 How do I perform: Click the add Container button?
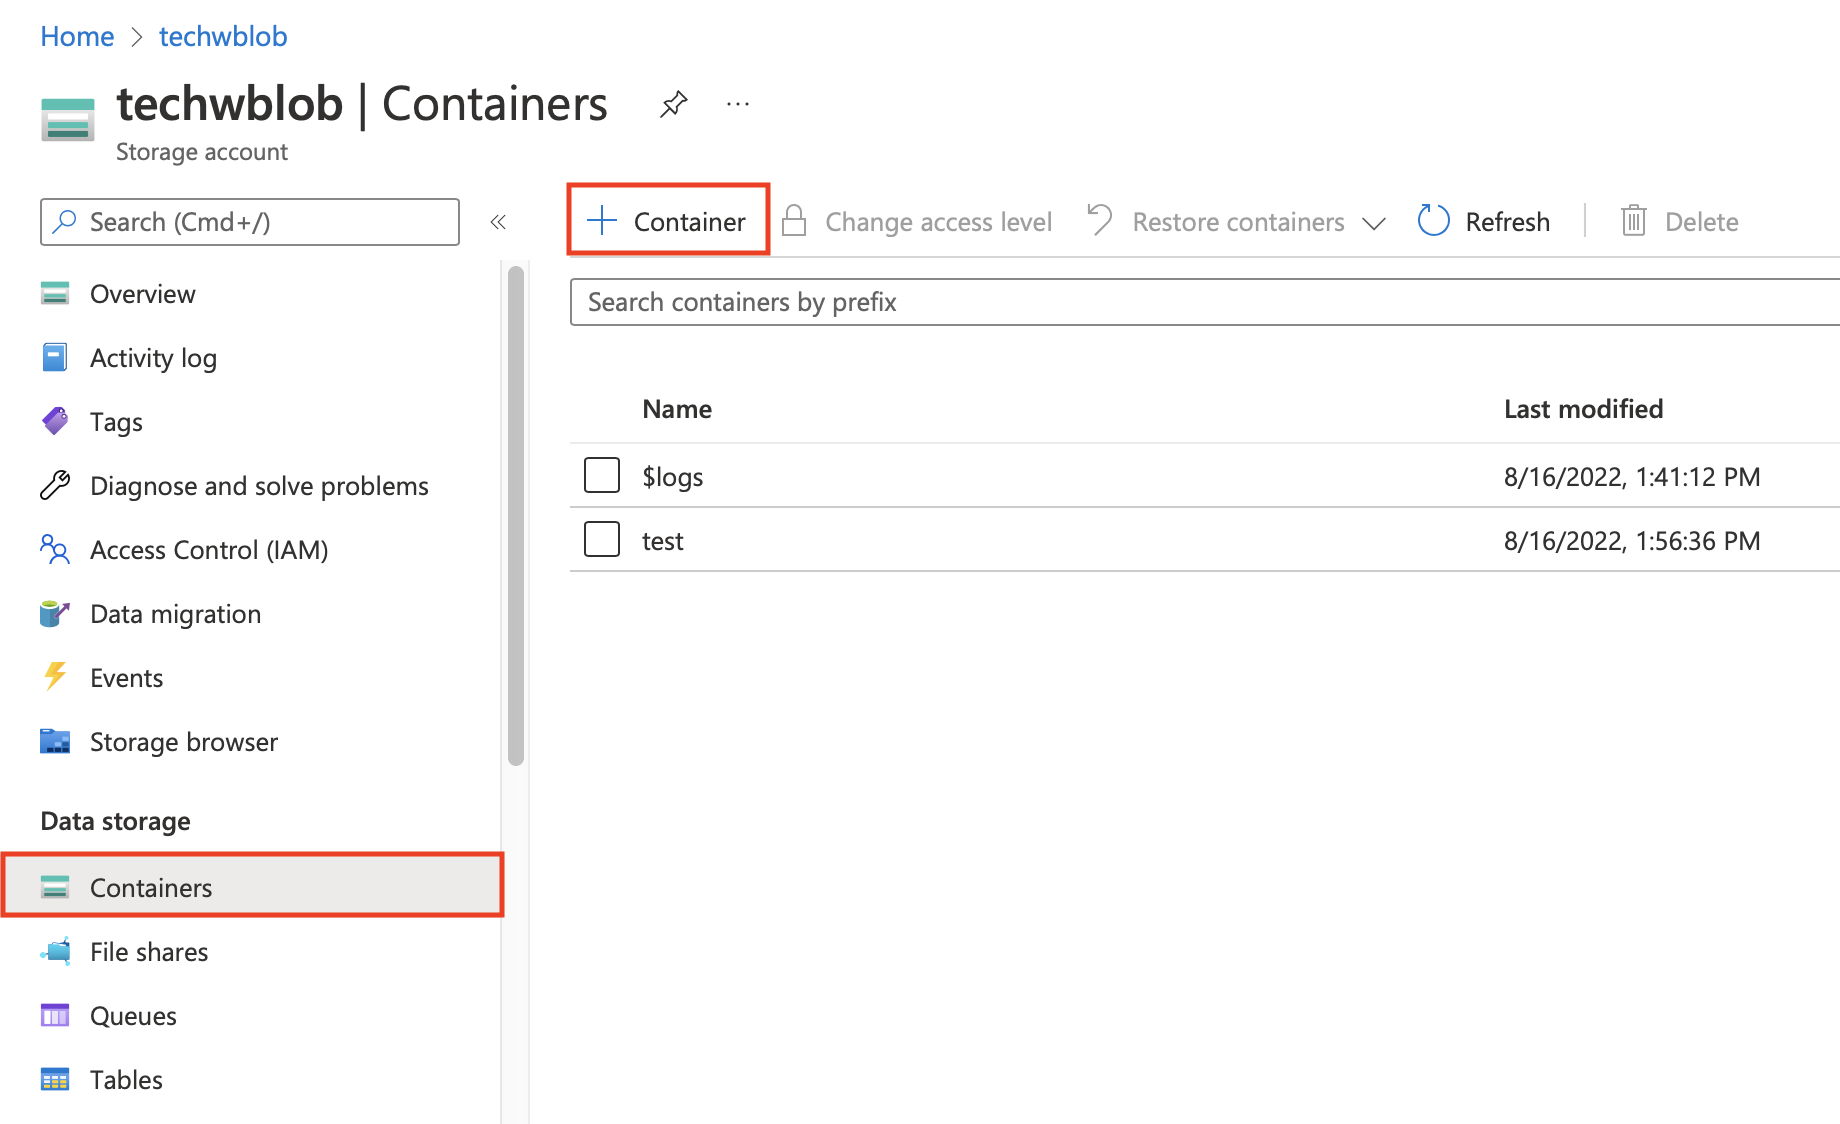pos(668,221)
